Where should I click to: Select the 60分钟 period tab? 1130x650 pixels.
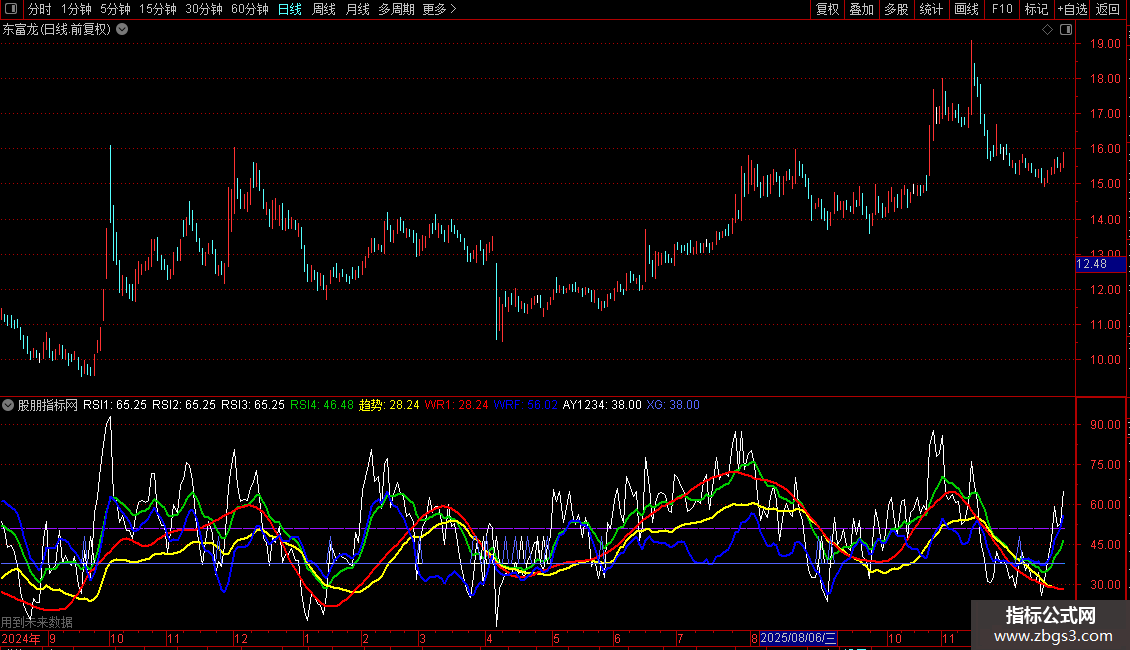(249, 9)
